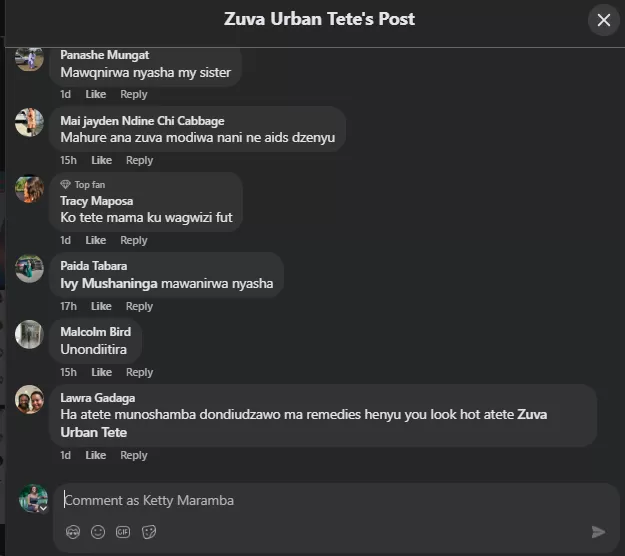Close Zuva Urban Tete's Post dialog

(x=603, y=20)
